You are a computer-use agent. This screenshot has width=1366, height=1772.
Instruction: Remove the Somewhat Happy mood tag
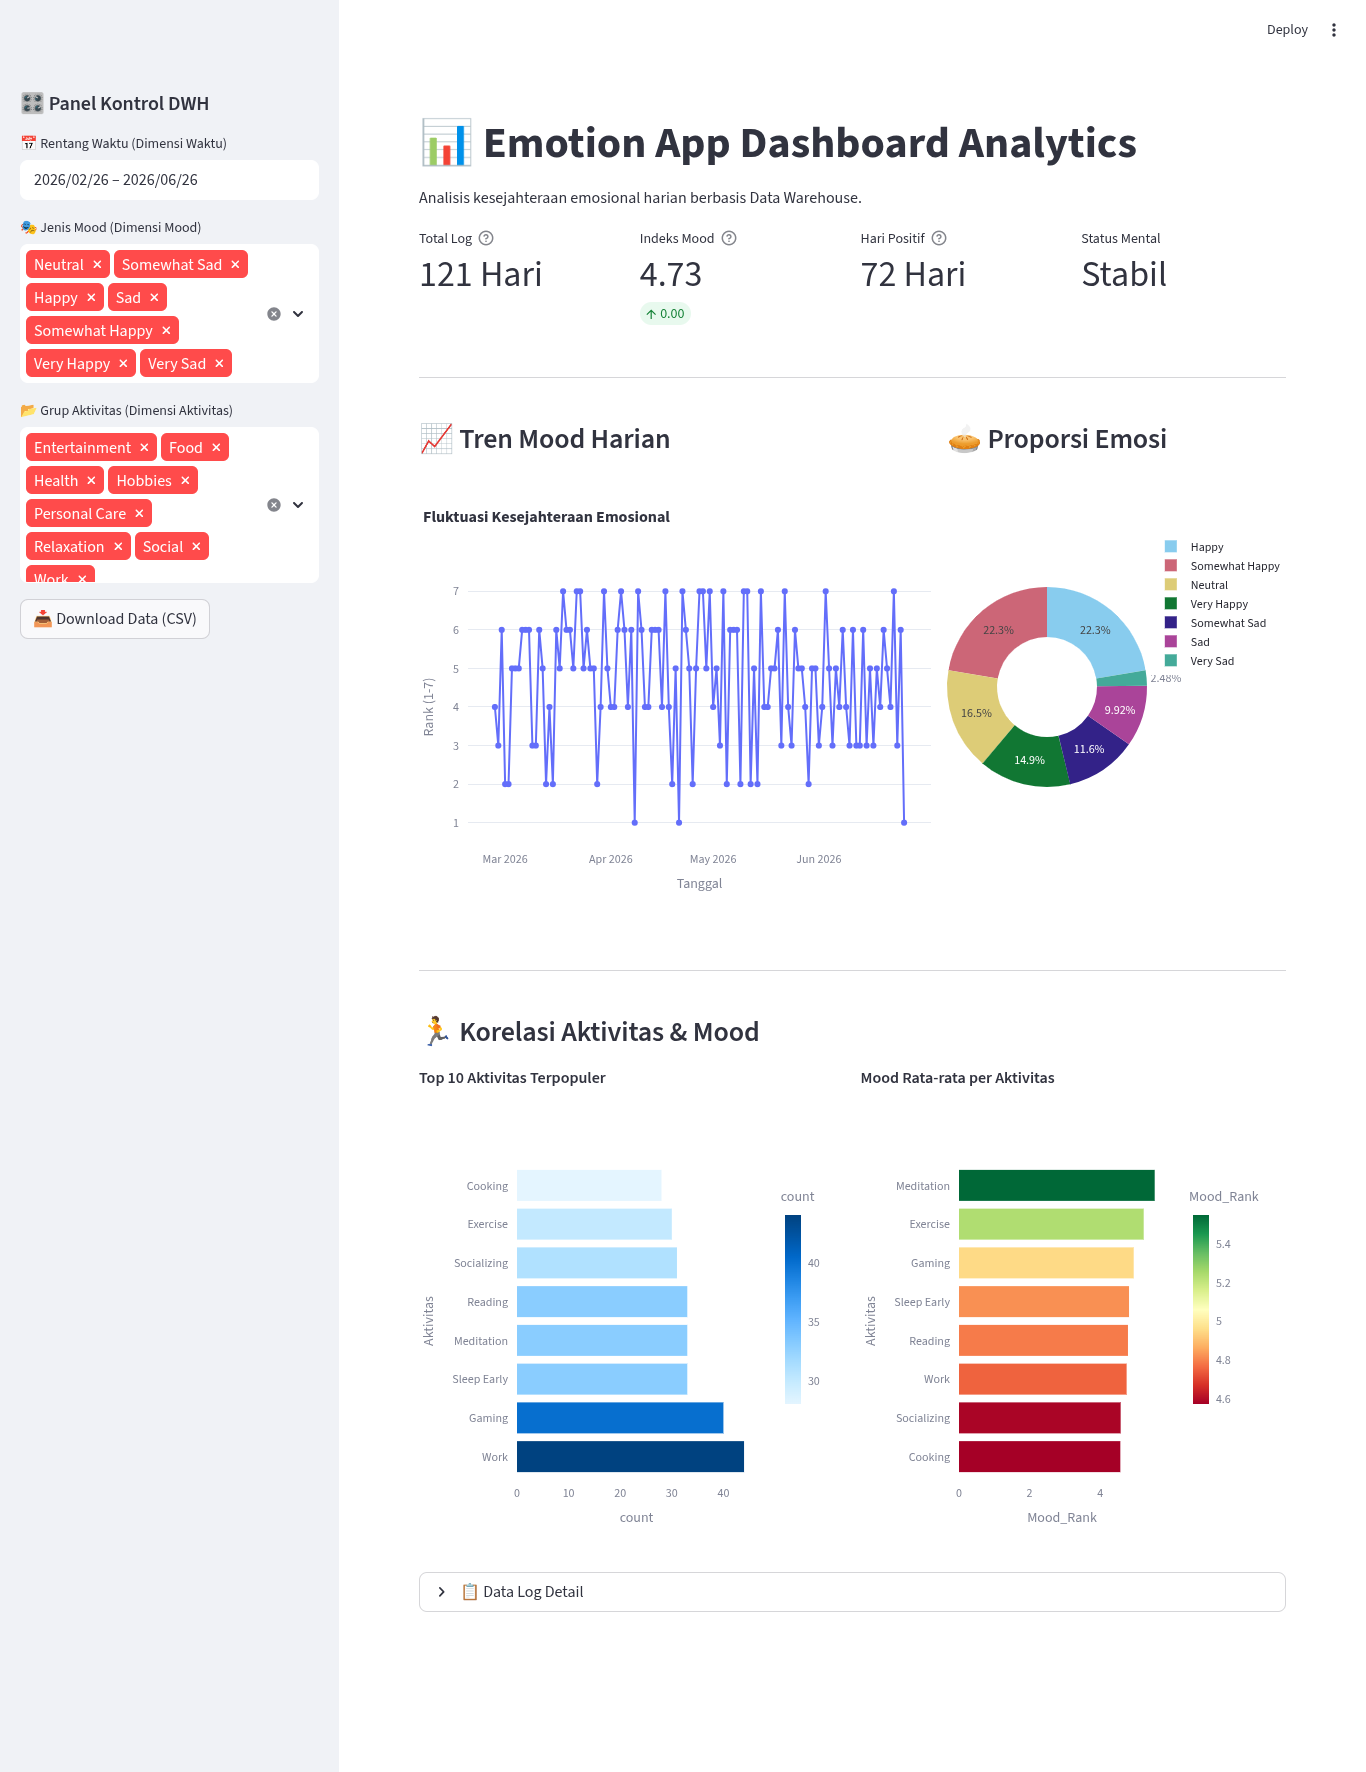tap(166, 331)
